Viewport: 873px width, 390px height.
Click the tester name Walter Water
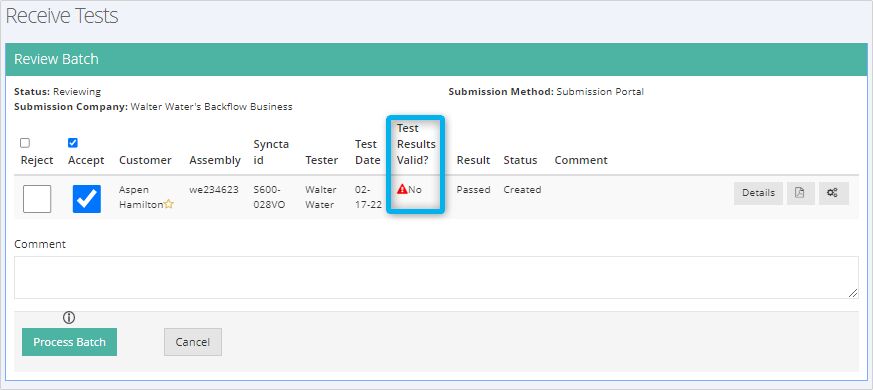pos(321,197)
